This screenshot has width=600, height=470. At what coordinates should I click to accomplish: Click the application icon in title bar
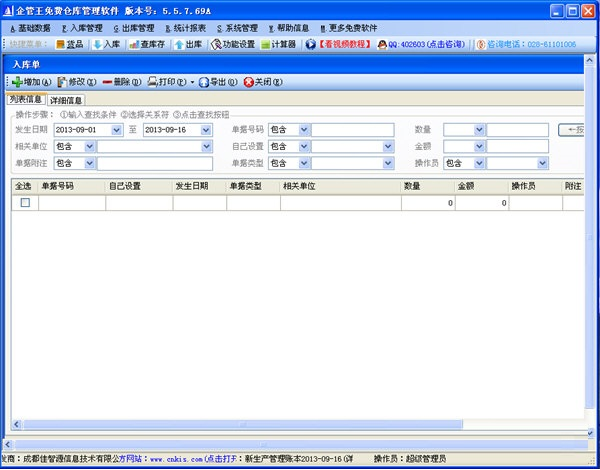point(8,11)
